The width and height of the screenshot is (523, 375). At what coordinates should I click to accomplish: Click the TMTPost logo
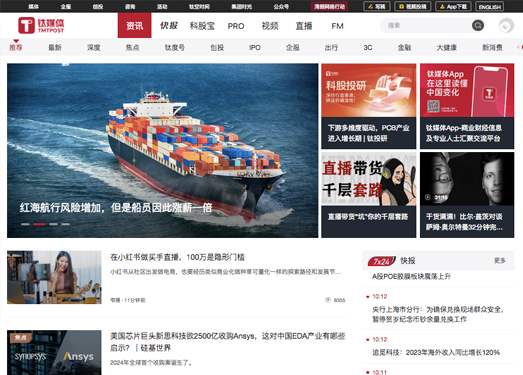coord(41,25)
